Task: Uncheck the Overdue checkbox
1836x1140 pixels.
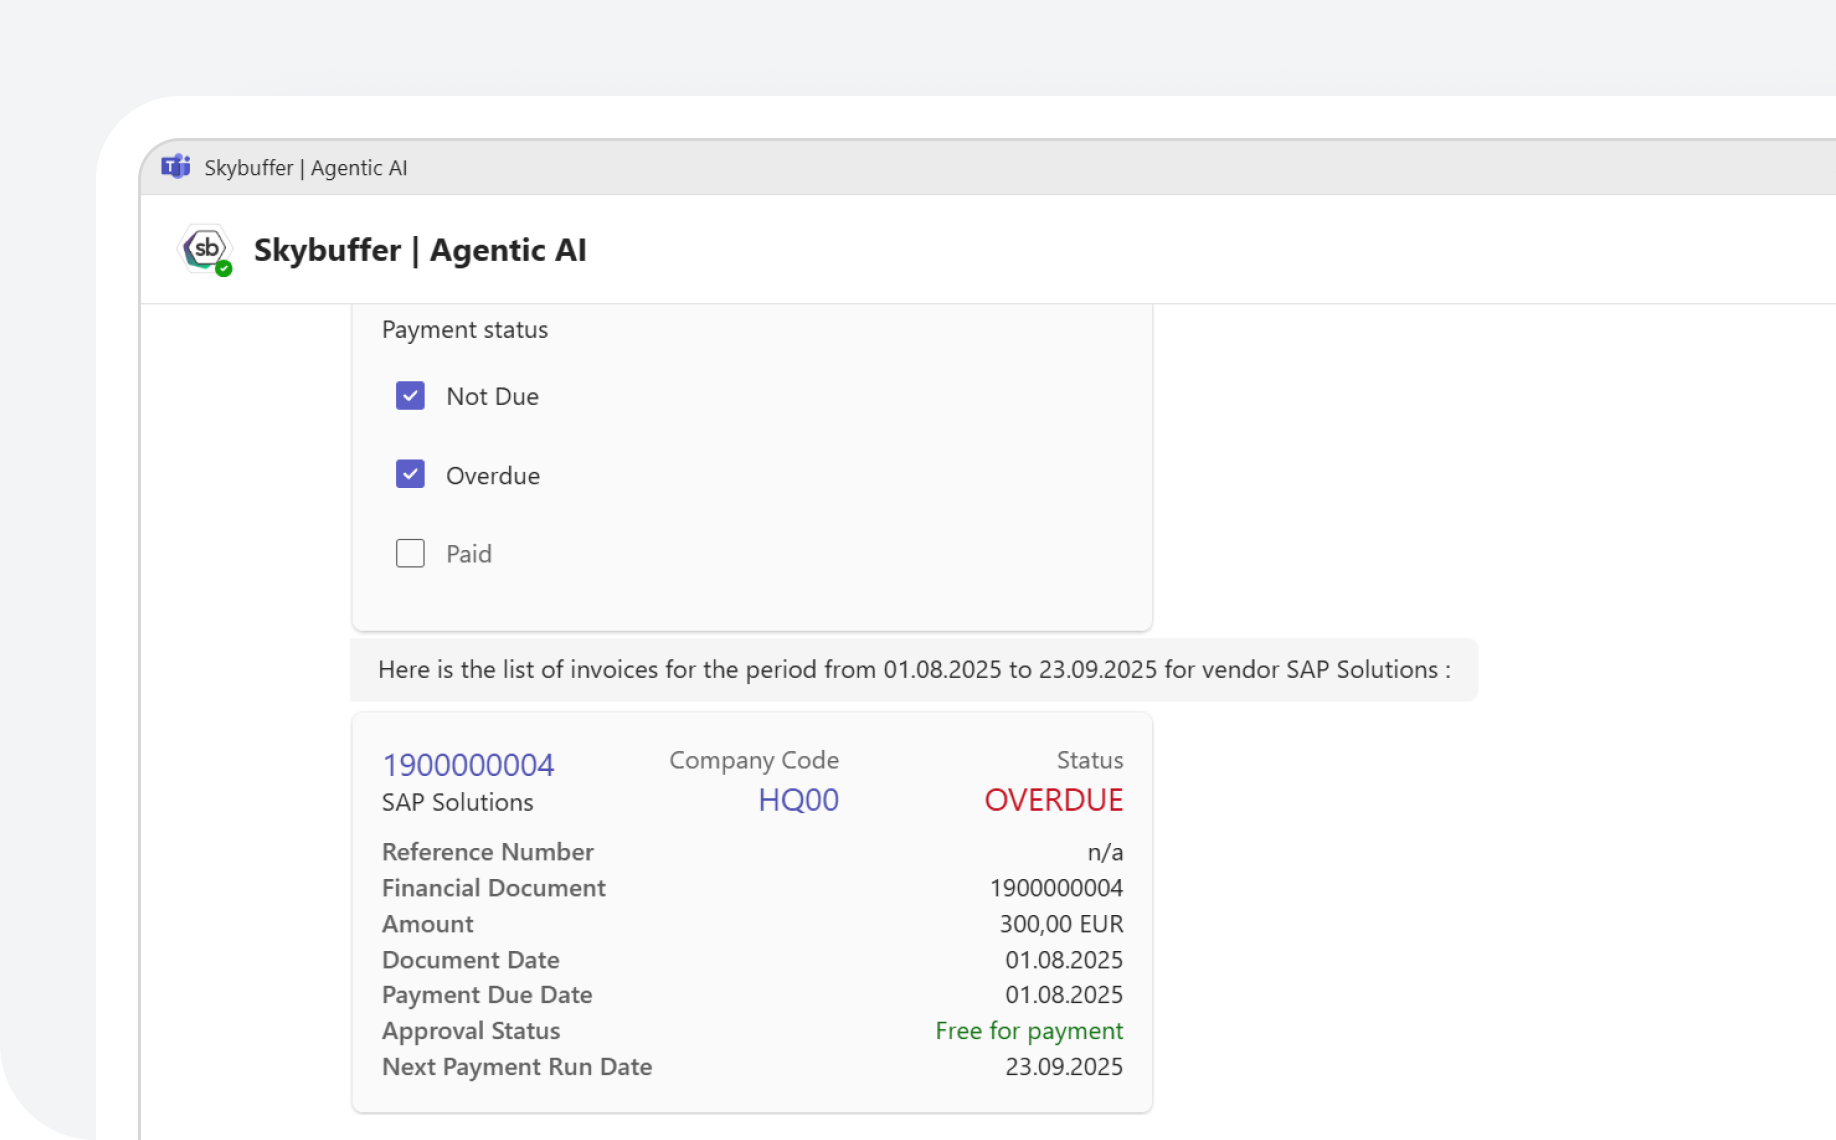Action: coord(410,474)
